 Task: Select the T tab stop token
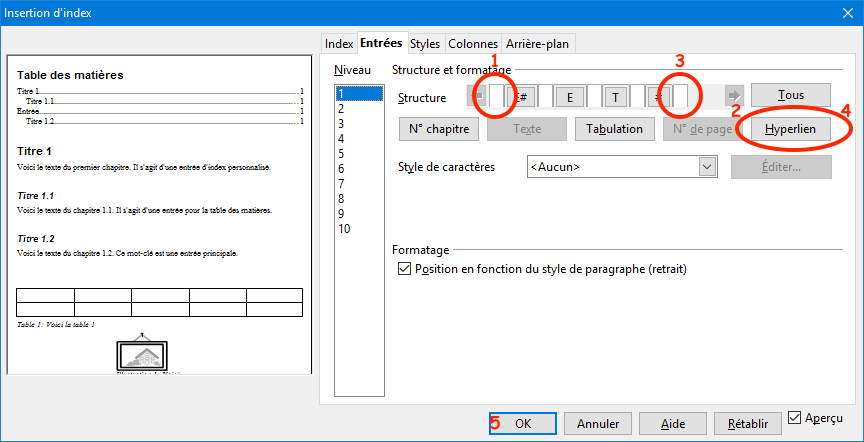pos(615,96)
